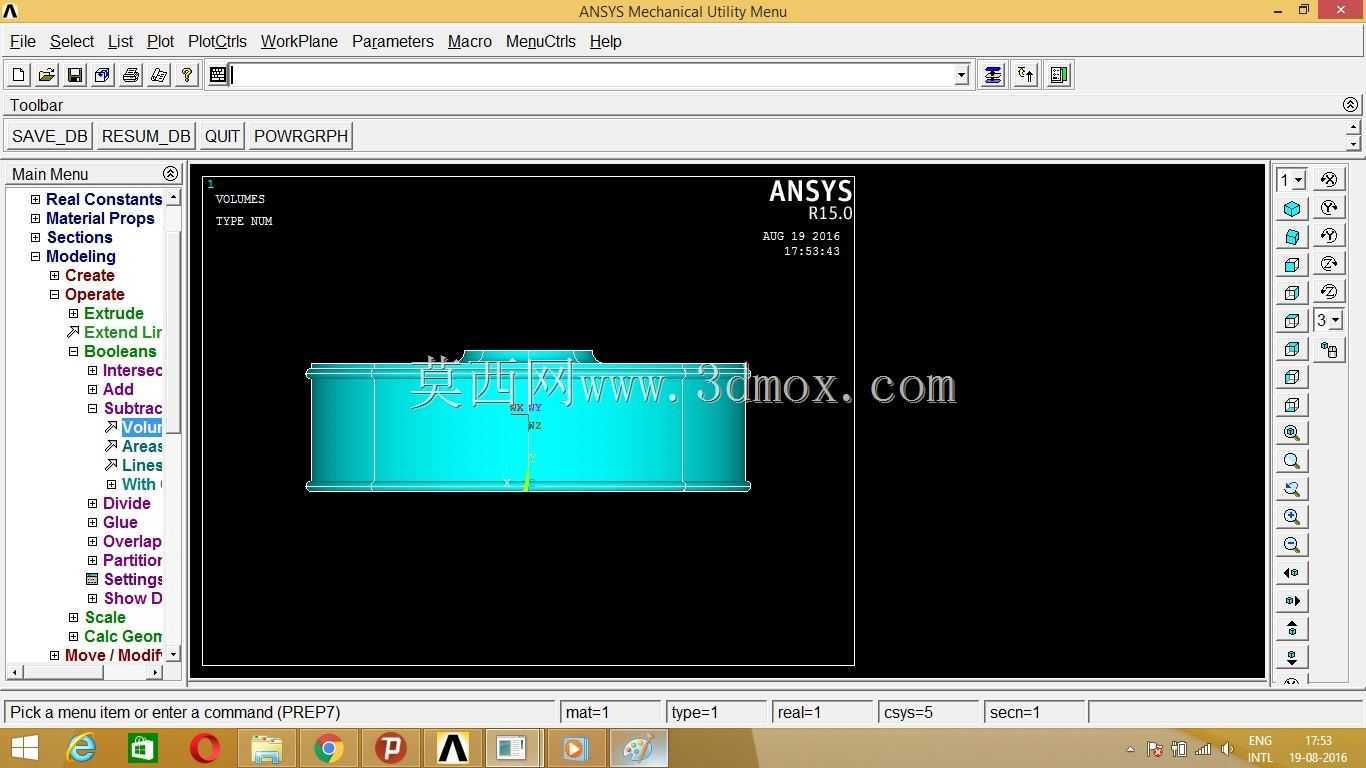Screen dimensions: 1366x768
Task: Expand the Divide tree node
Action: (92, 504)
